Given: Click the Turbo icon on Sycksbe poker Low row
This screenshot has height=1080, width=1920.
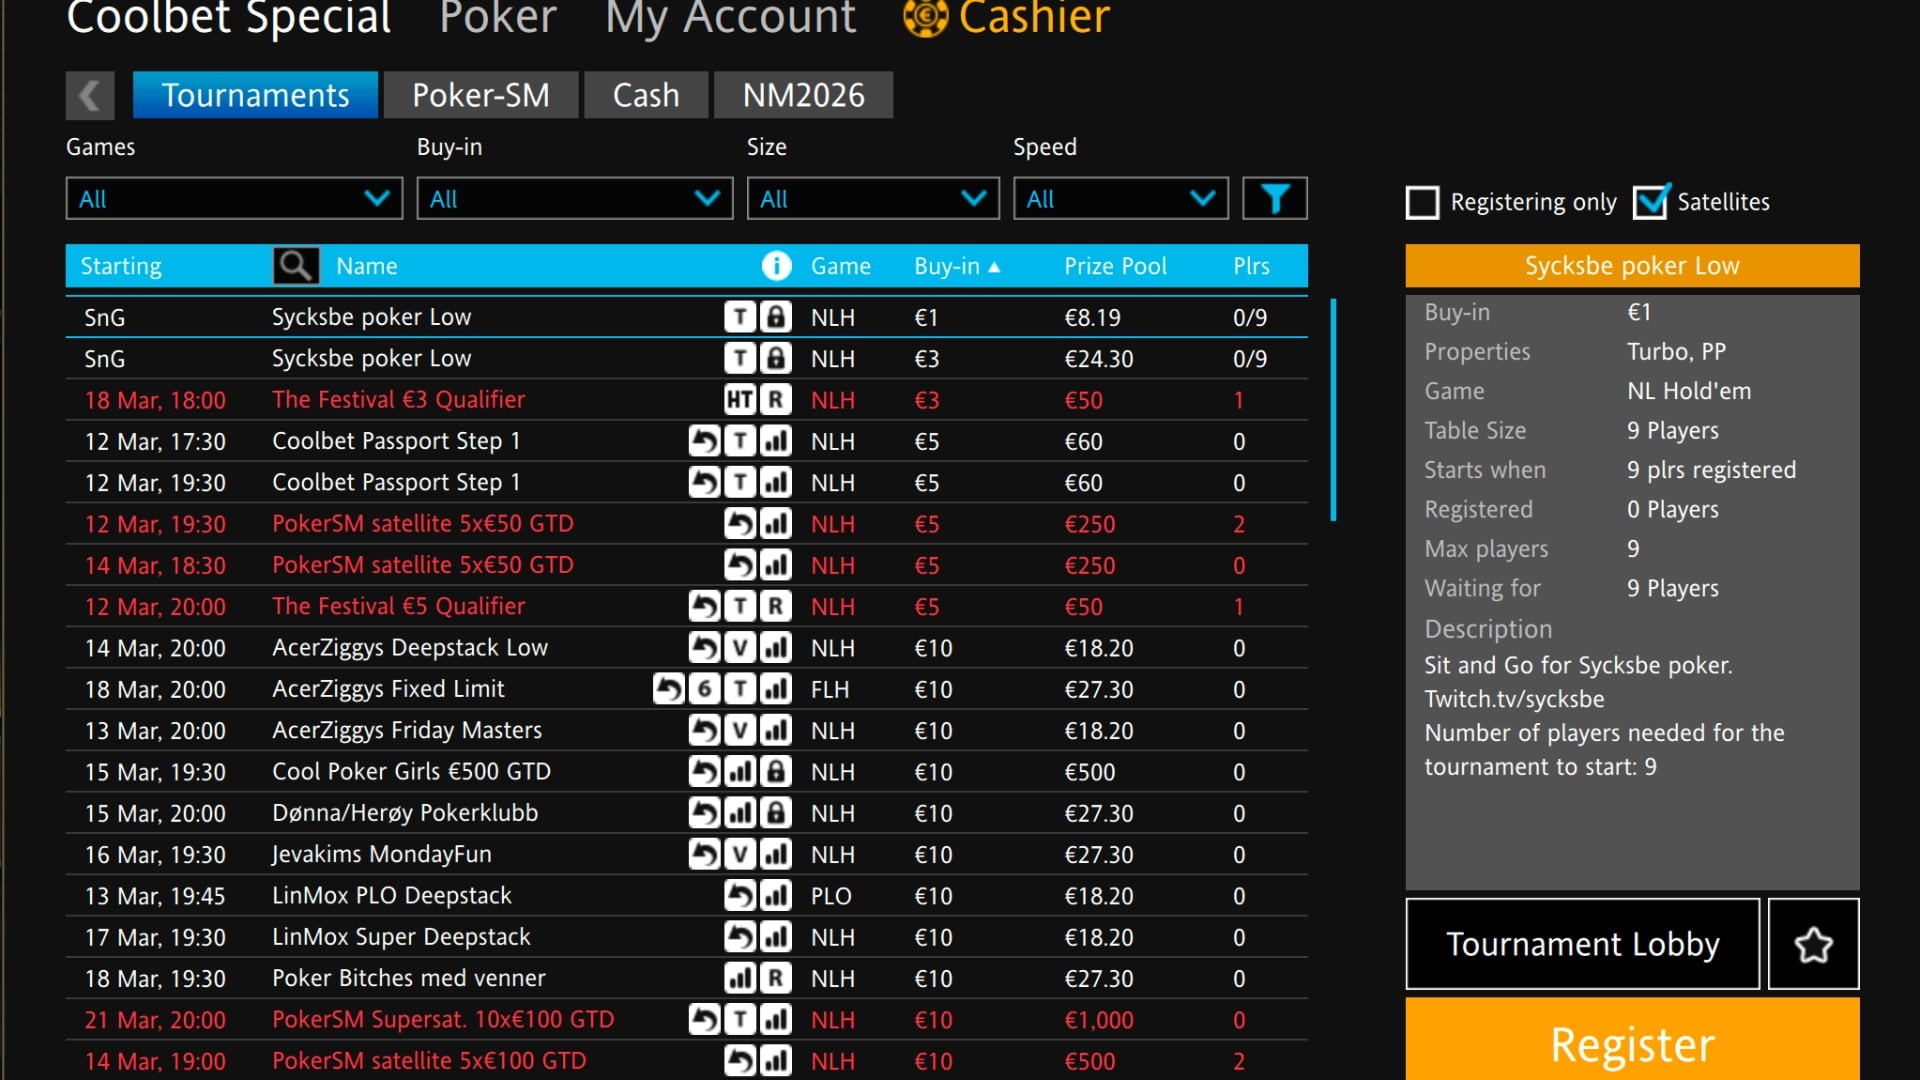Looking at the screenshot, I should tap(741, 316).
